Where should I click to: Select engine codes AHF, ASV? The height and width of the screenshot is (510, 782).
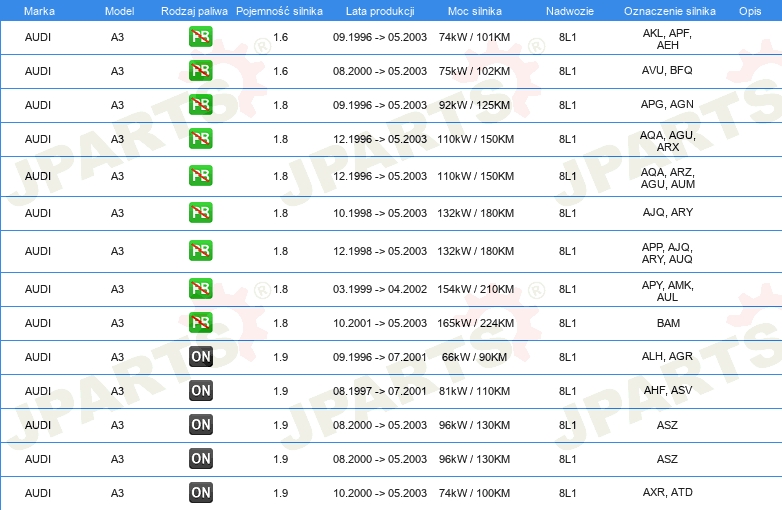tap(667, 390)
